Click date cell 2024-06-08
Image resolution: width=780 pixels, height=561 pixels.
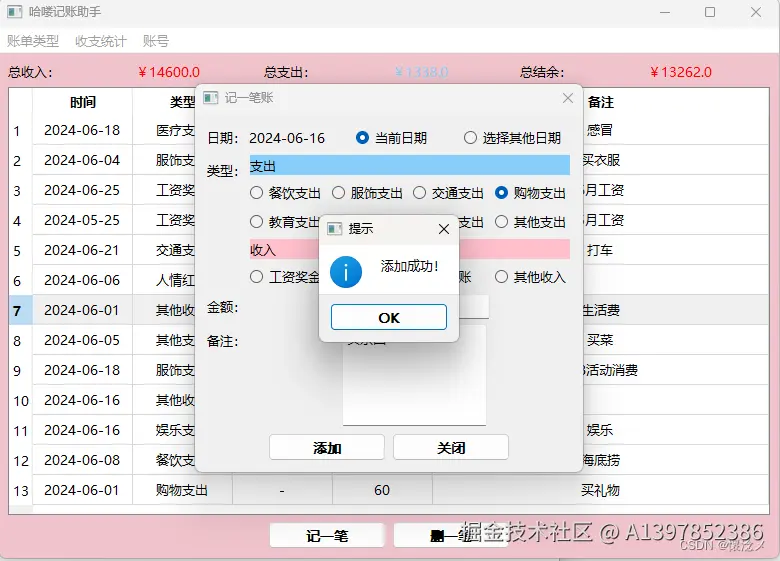click(x=83, y=460)
